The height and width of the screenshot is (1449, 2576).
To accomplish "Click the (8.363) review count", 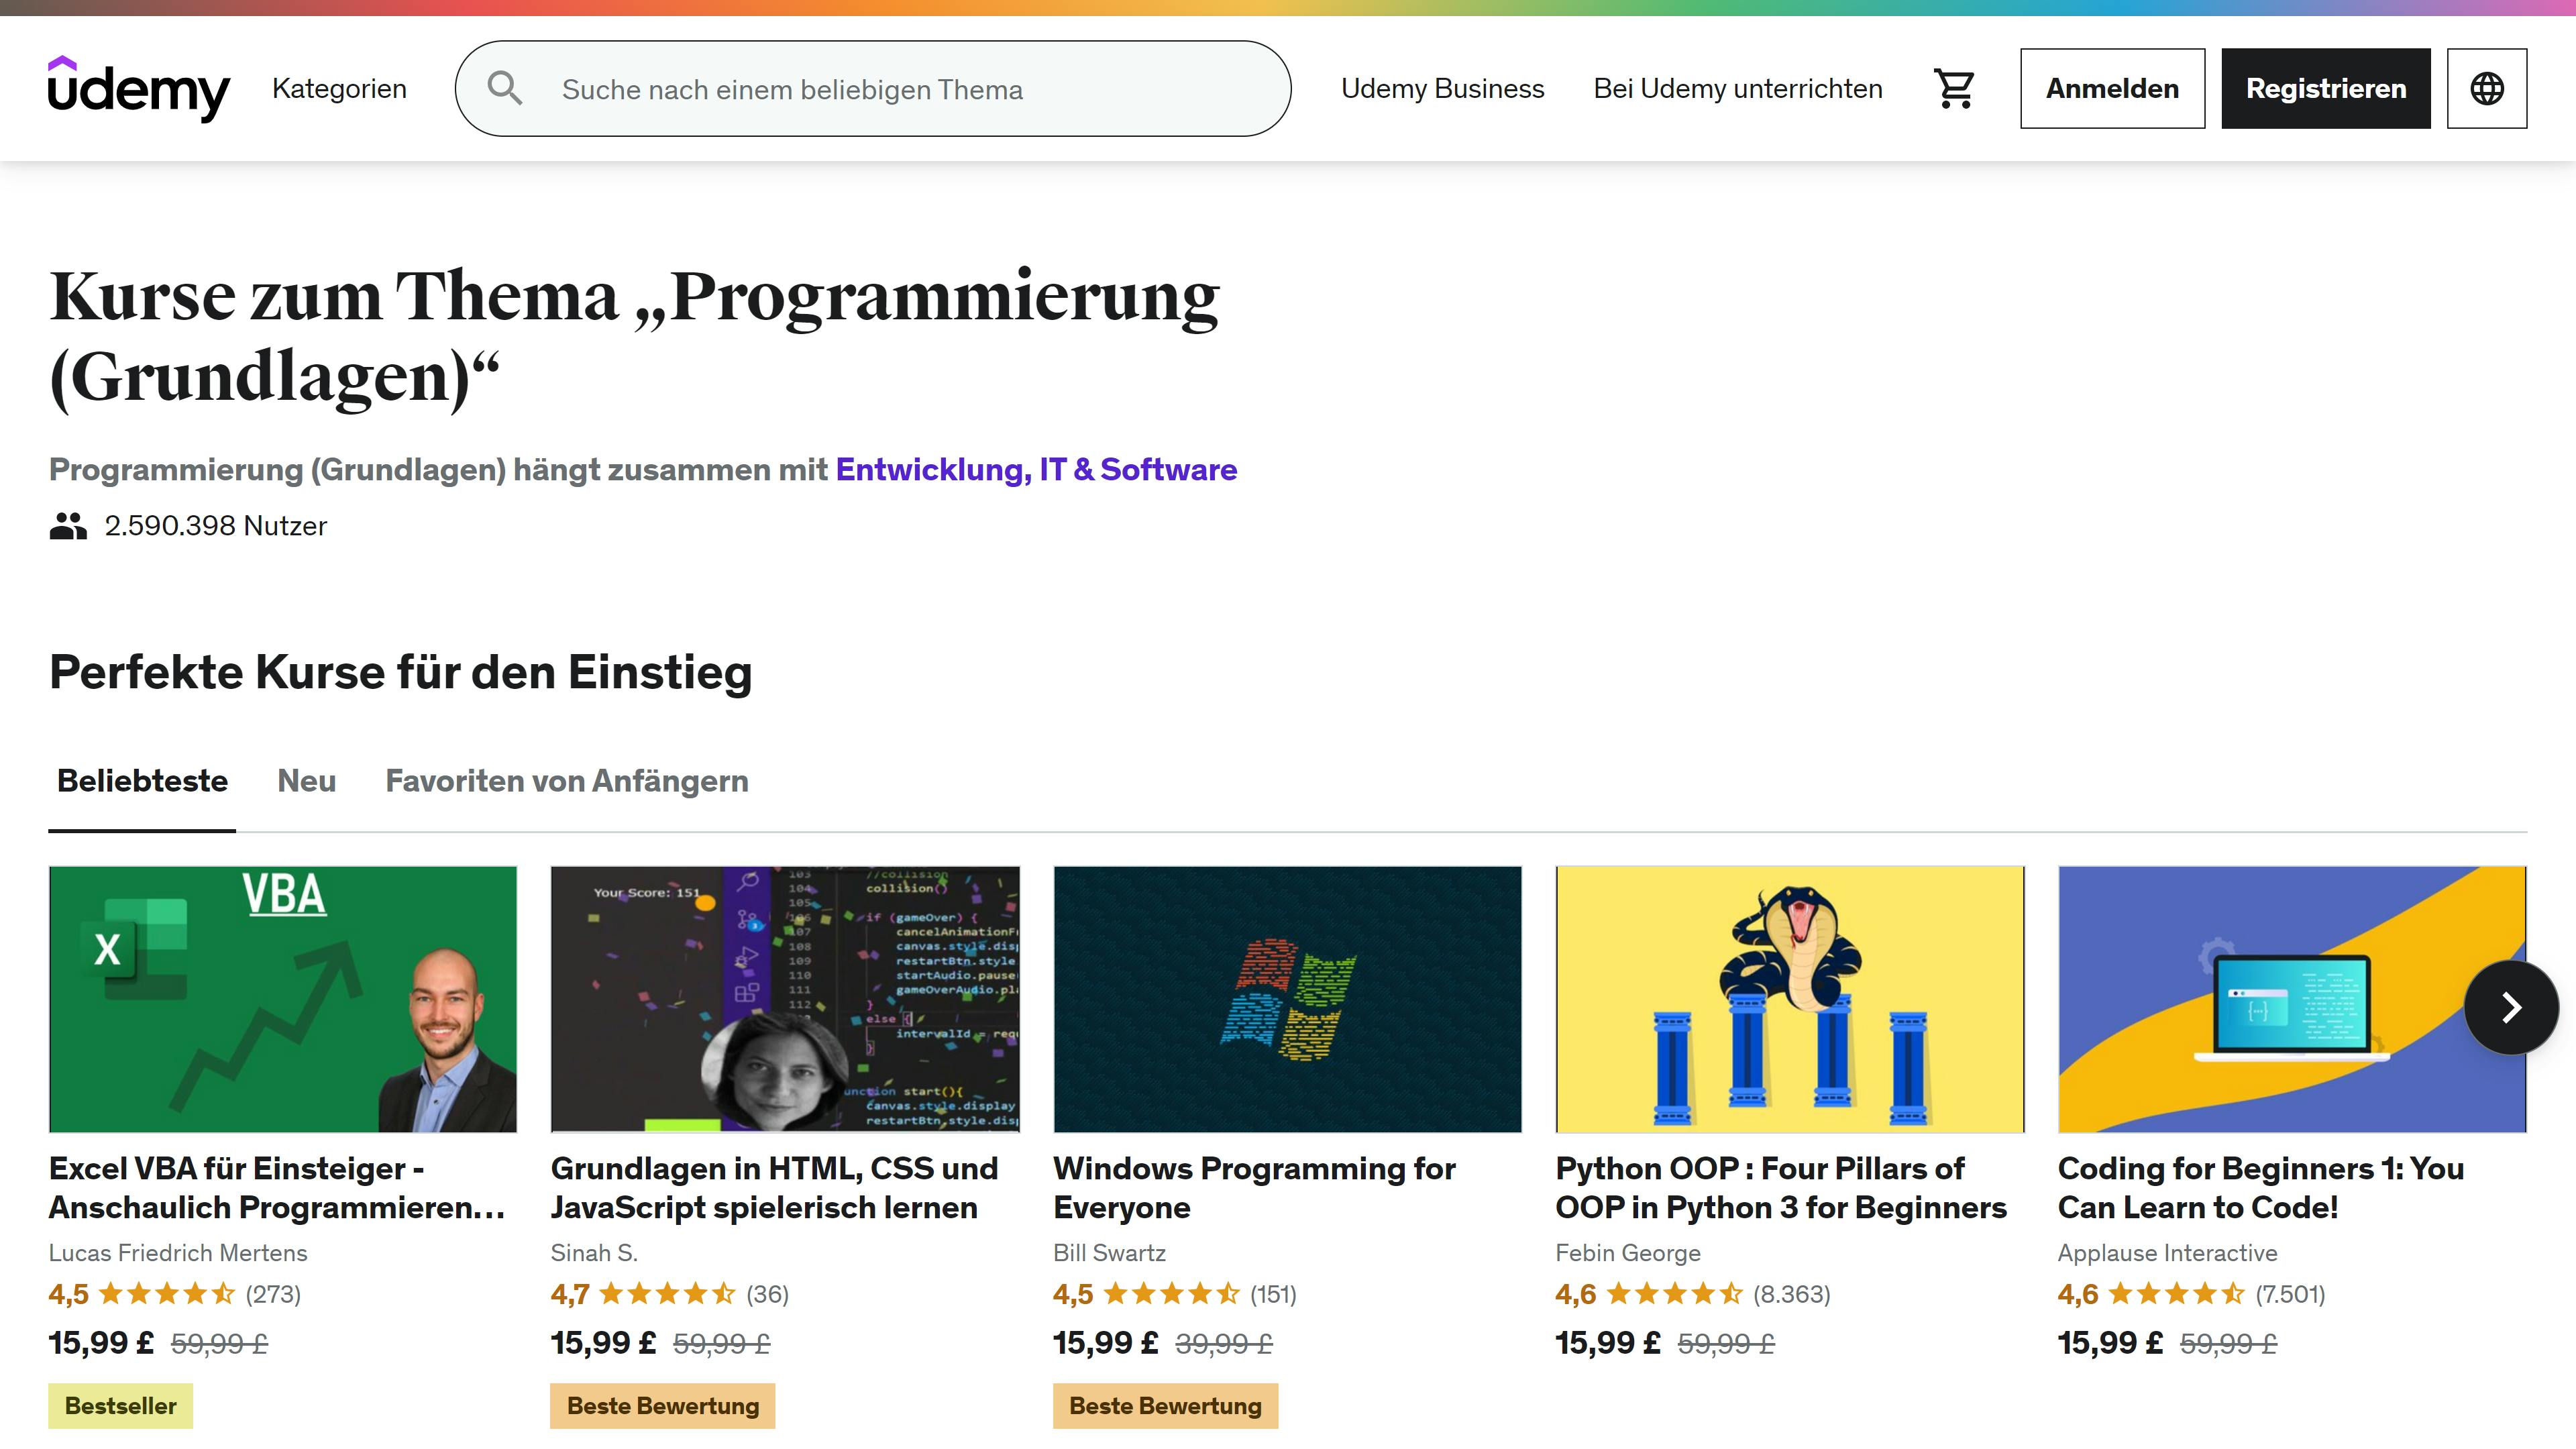I will [1792, 1294].
